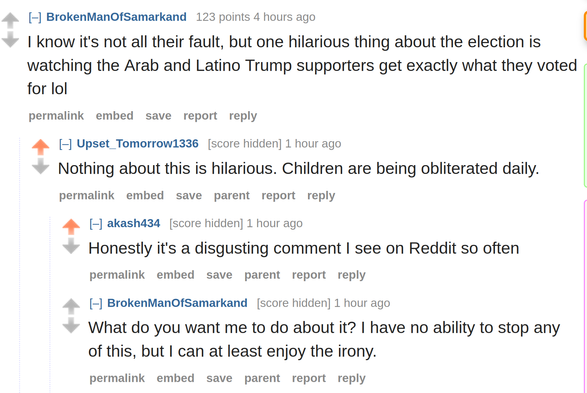
Task: Open Upset_Tomorrow1336's user profile
Action: coord(137,144)
